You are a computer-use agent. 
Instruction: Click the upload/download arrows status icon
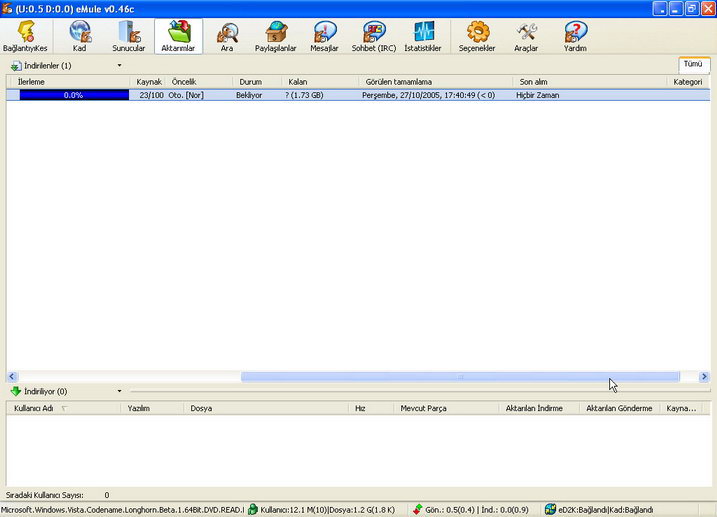417,509
